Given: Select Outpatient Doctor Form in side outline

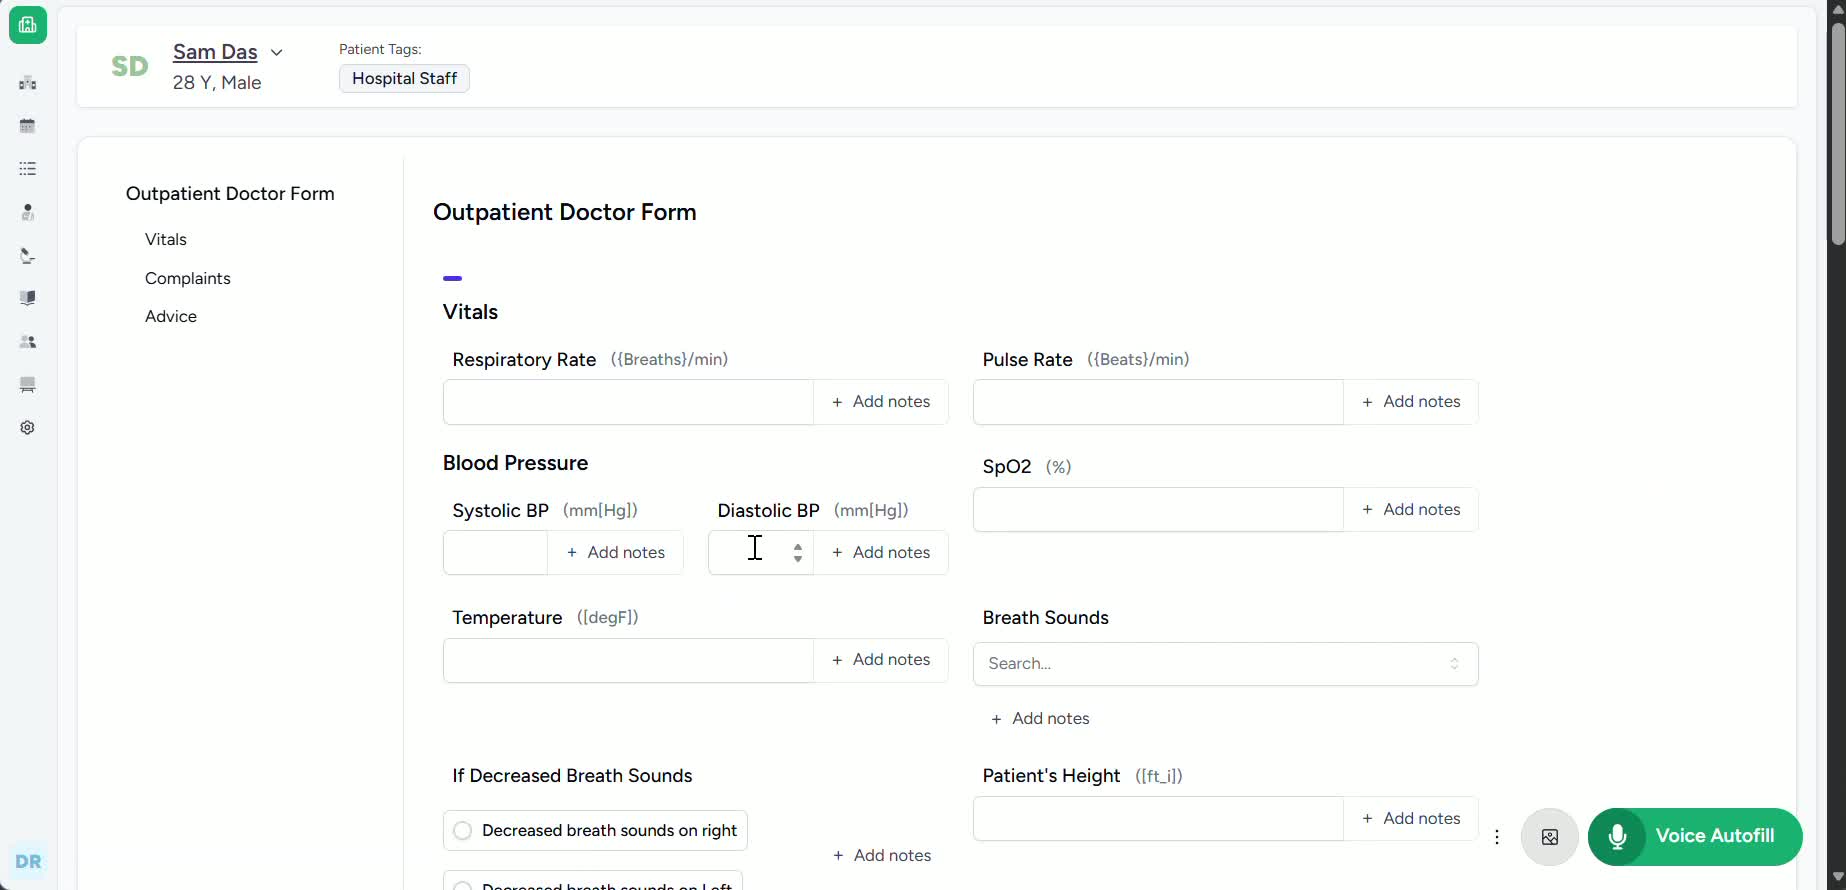Looking at the screenshot, I should click(x=230, y=194).
